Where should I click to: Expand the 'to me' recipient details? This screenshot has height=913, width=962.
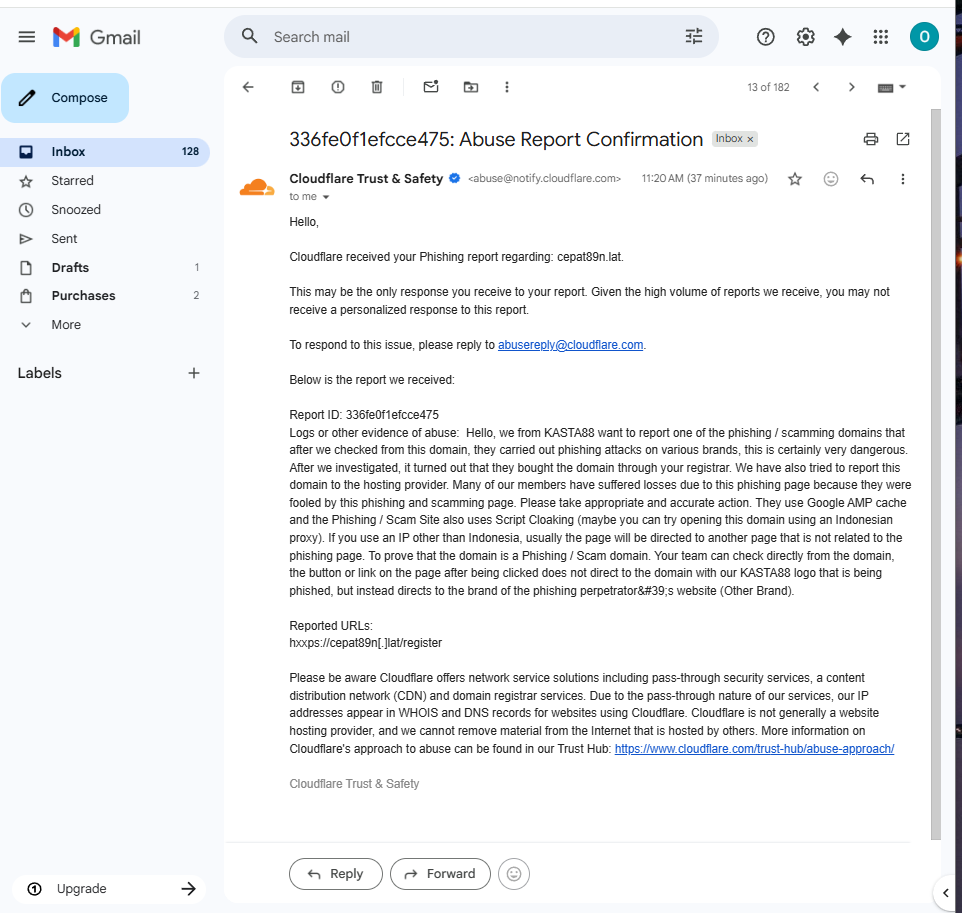tap(326, 197)
